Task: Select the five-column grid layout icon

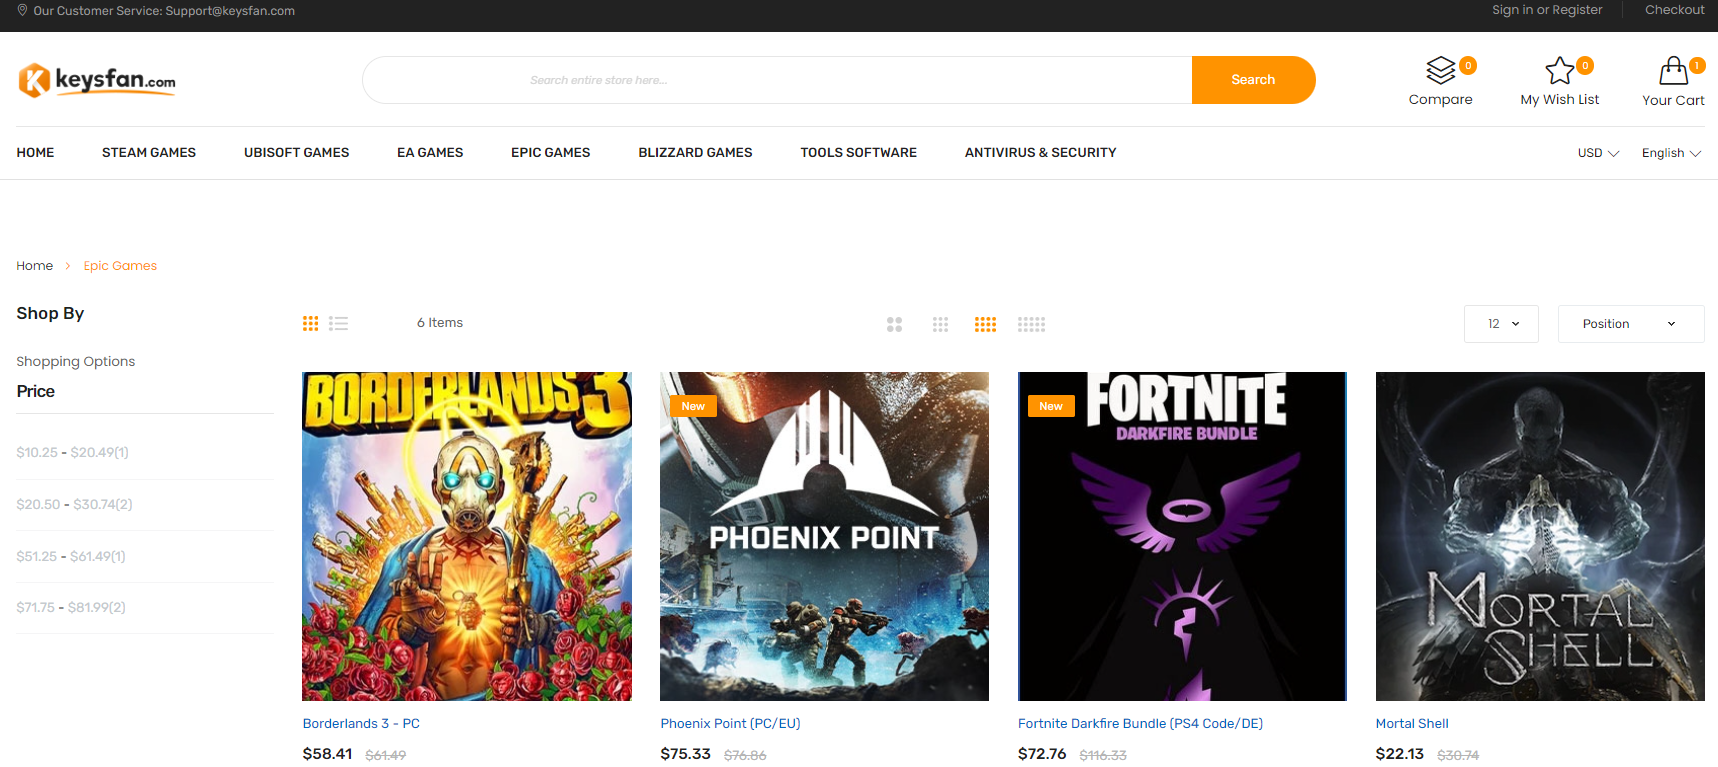Action: (x=1031, y=324)
